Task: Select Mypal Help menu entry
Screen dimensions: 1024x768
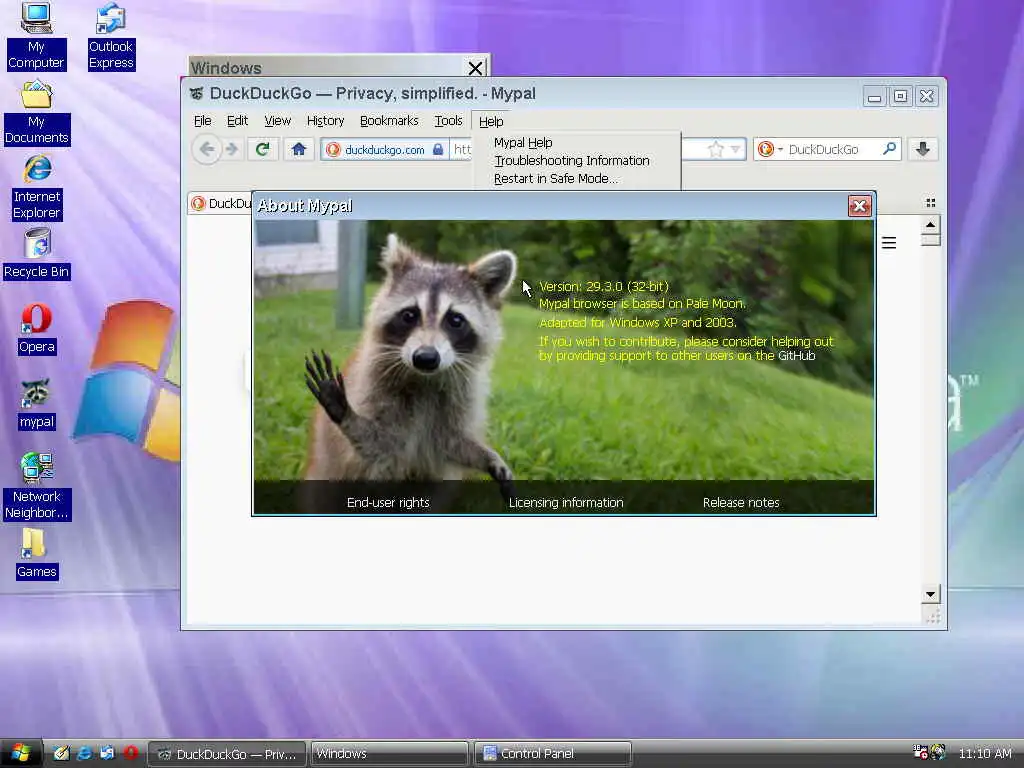Action: [x=523, y=142]
